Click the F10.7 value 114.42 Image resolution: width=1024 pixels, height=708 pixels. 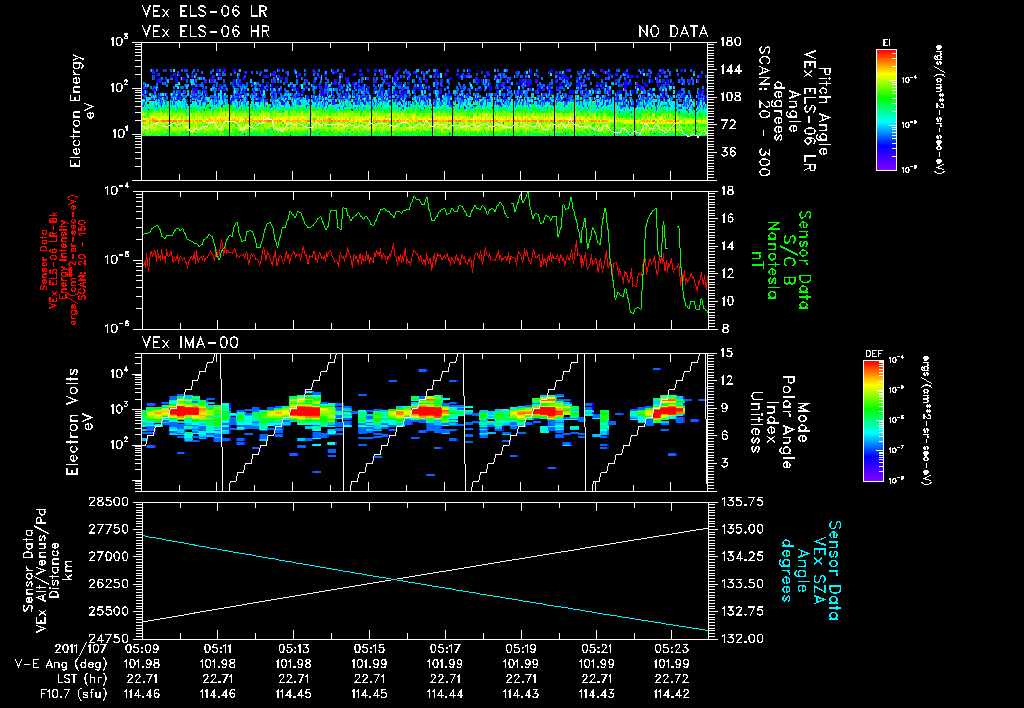tap(672, 694)
